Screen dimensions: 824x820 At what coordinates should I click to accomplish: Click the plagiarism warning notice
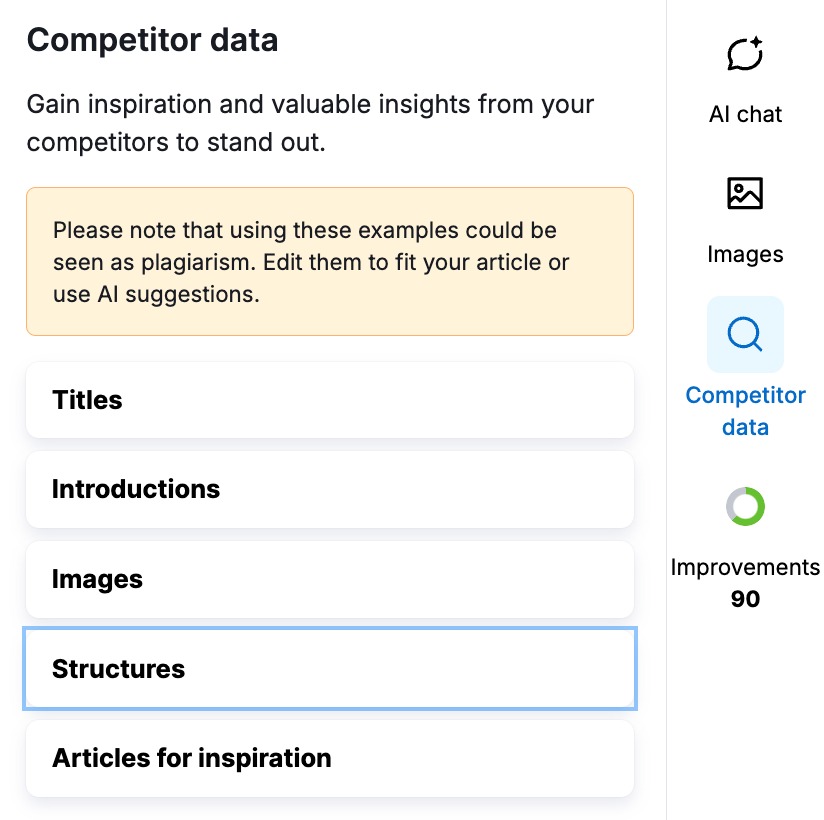tap(330, 261)
